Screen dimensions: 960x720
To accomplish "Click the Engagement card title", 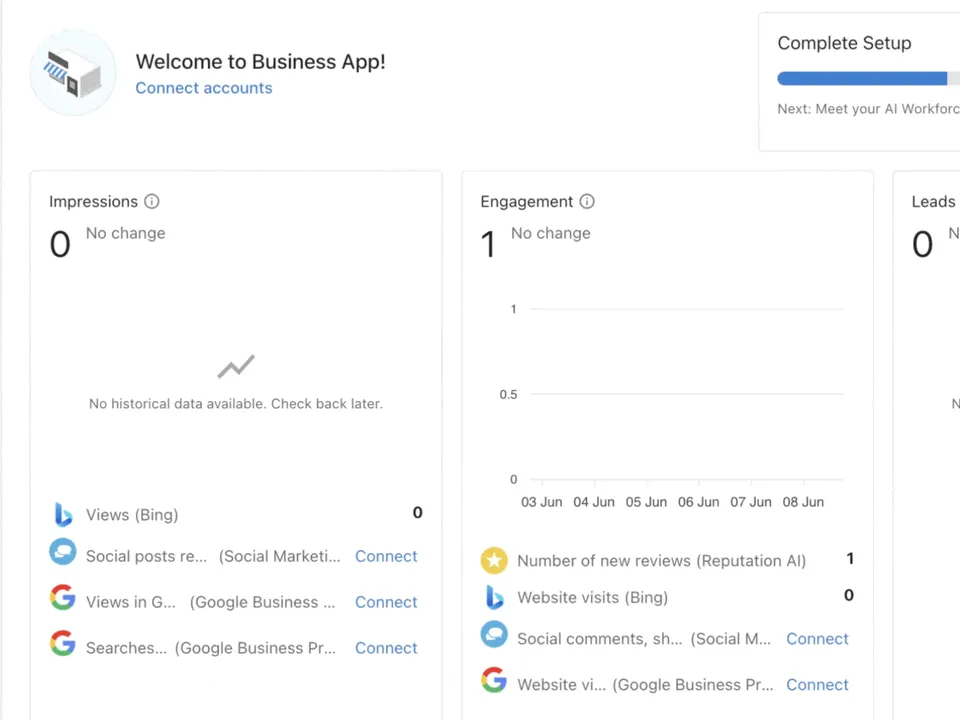I will coord(527,201).
